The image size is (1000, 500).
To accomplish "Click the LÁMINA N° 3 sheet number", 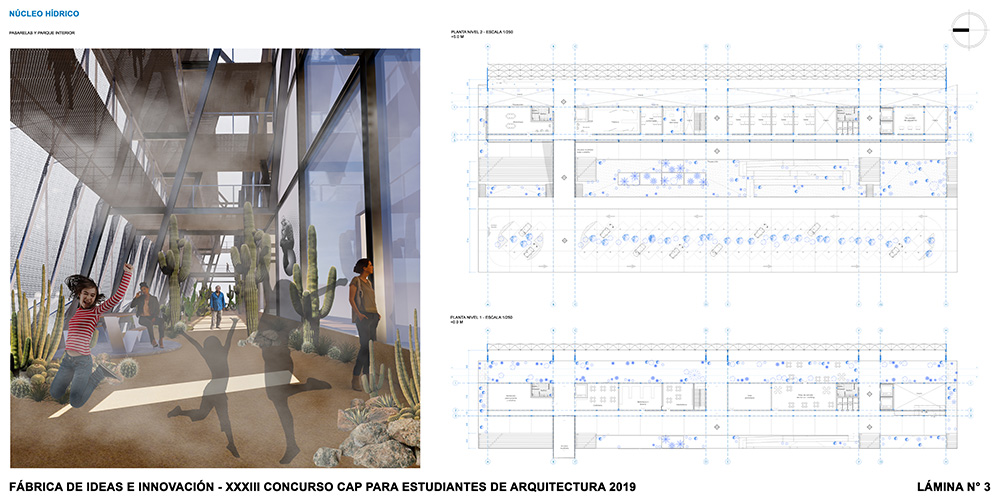I will 953,487.
